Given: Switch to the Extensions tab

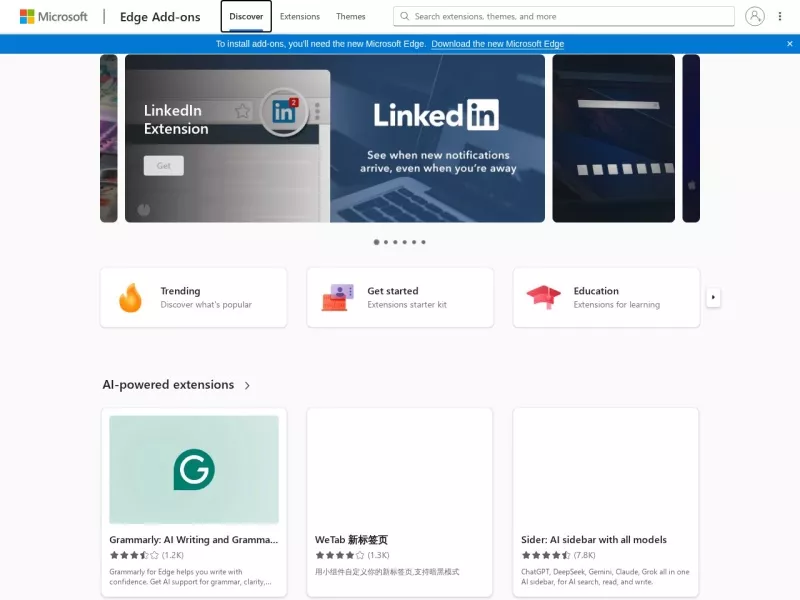Looking at the screenshot, I should [300, 16].
